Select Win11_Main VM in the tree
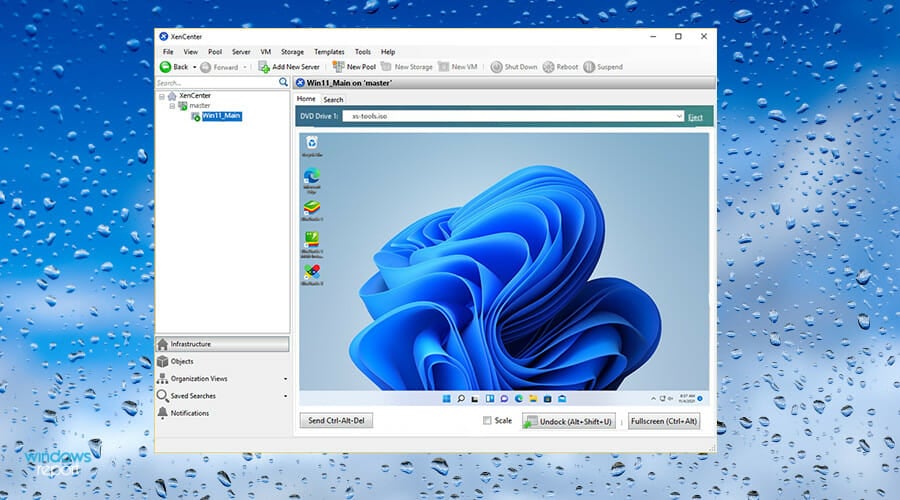Screen dimensions: 900x500 221,116
